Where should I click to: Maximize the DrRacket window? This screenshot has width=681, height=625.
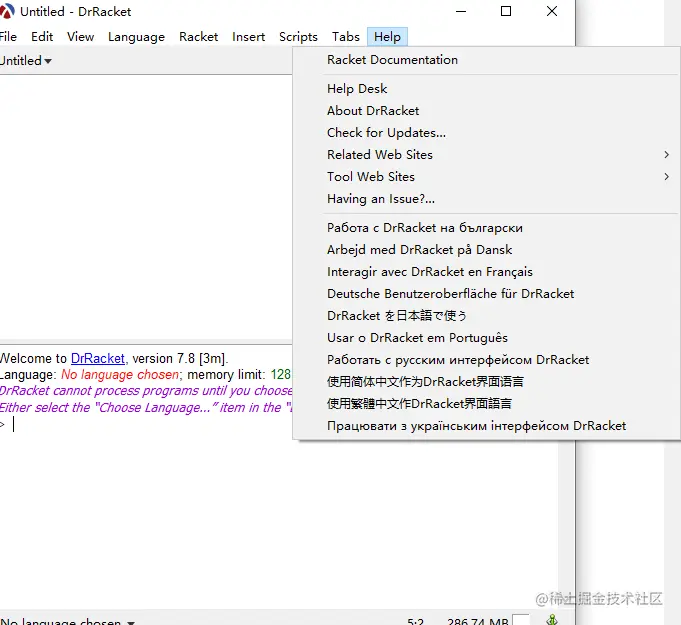[506, 11]
